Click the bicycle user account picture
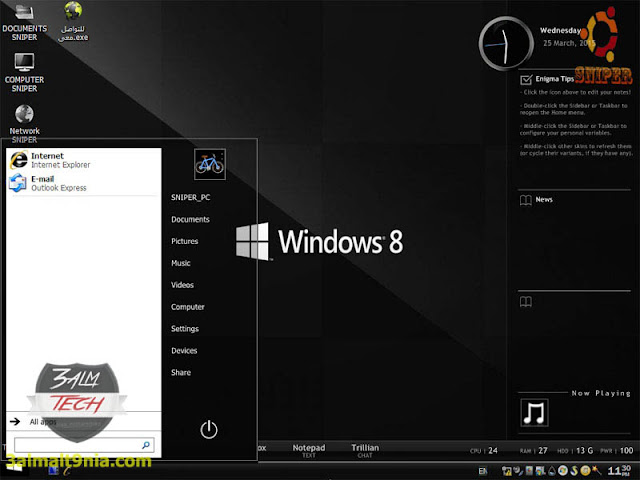The image size is (640, 480). click(209, 164)
